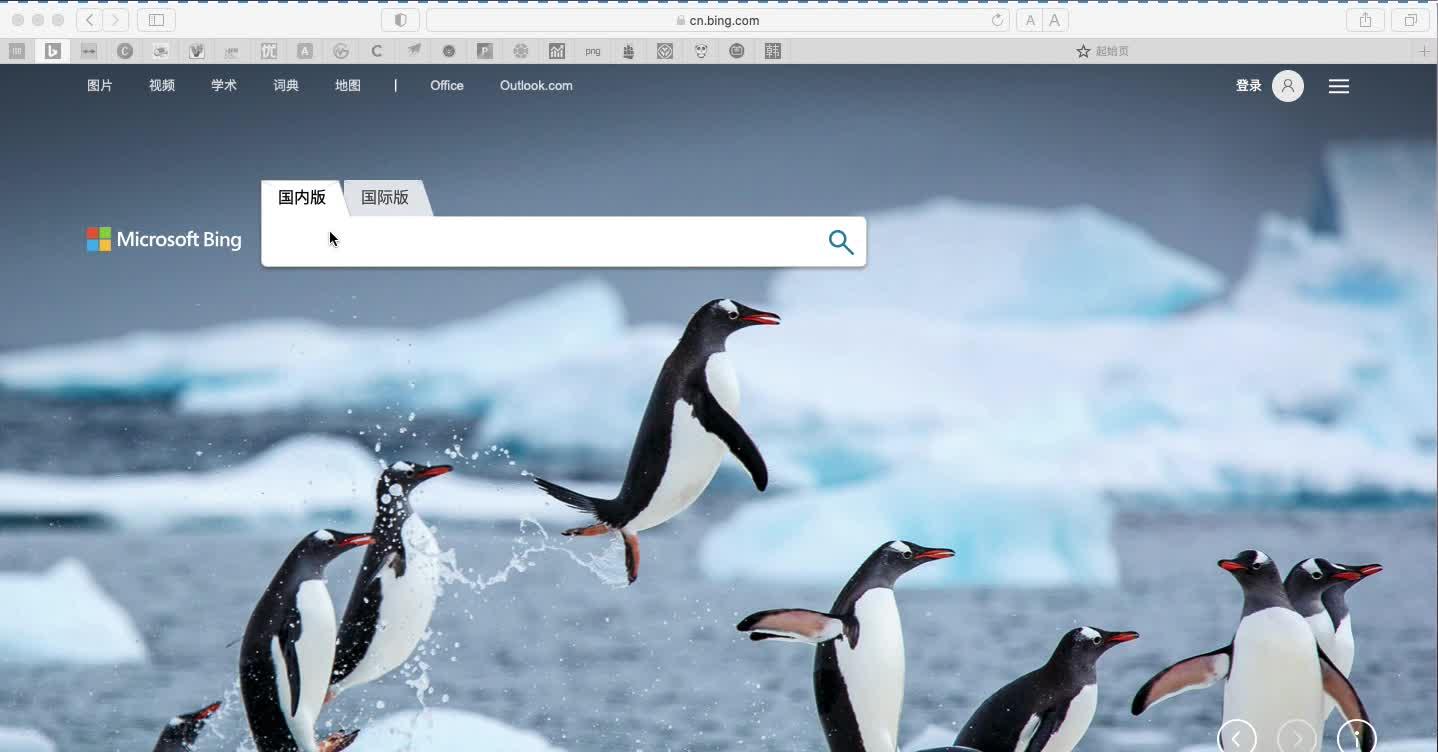This screenshot has width=1438, height=752.
Task: Reload the page with refresh icon
Action: tap(997, 20)
